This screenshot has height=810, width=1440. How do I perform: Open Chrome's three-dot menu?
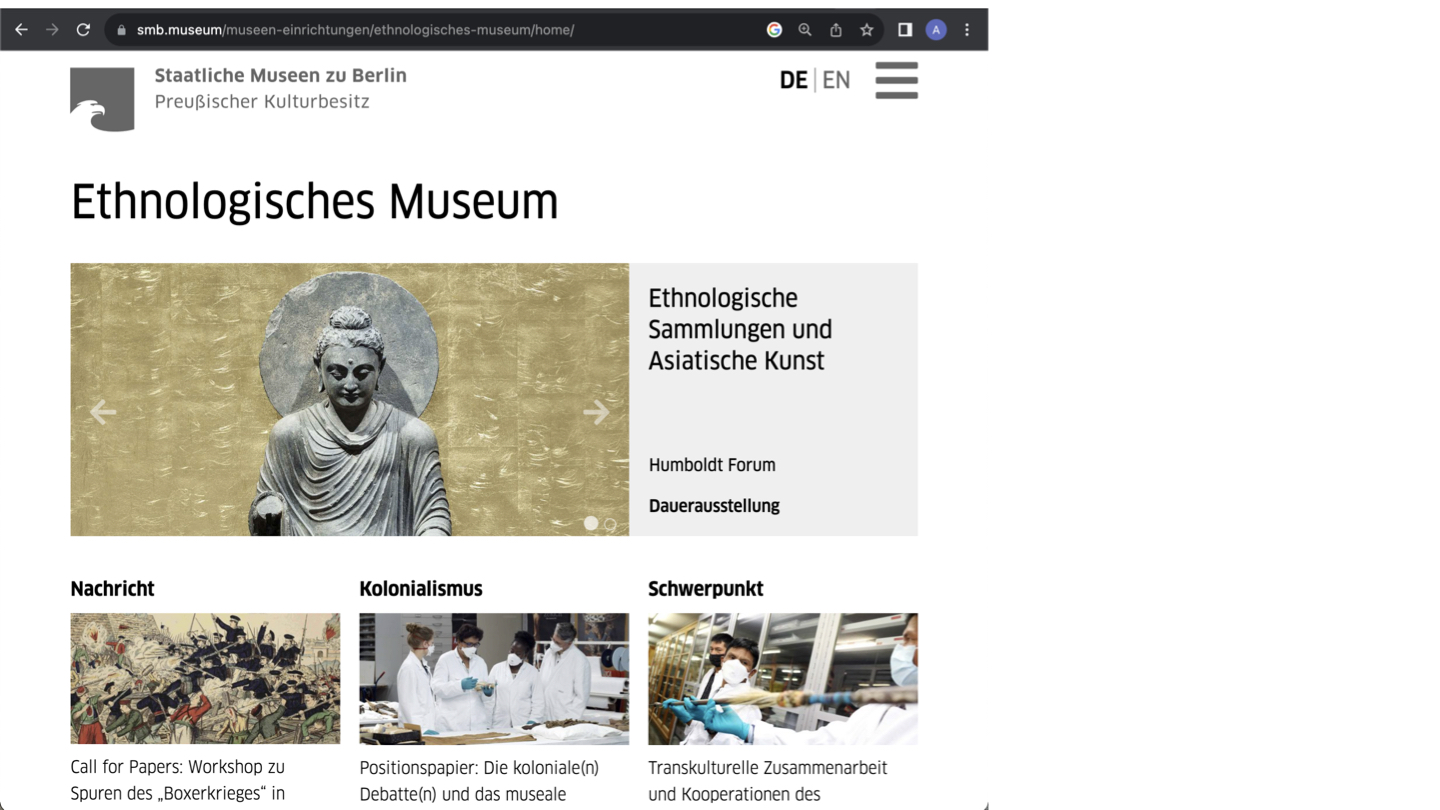pyautogui.click(x=967, y=30)
